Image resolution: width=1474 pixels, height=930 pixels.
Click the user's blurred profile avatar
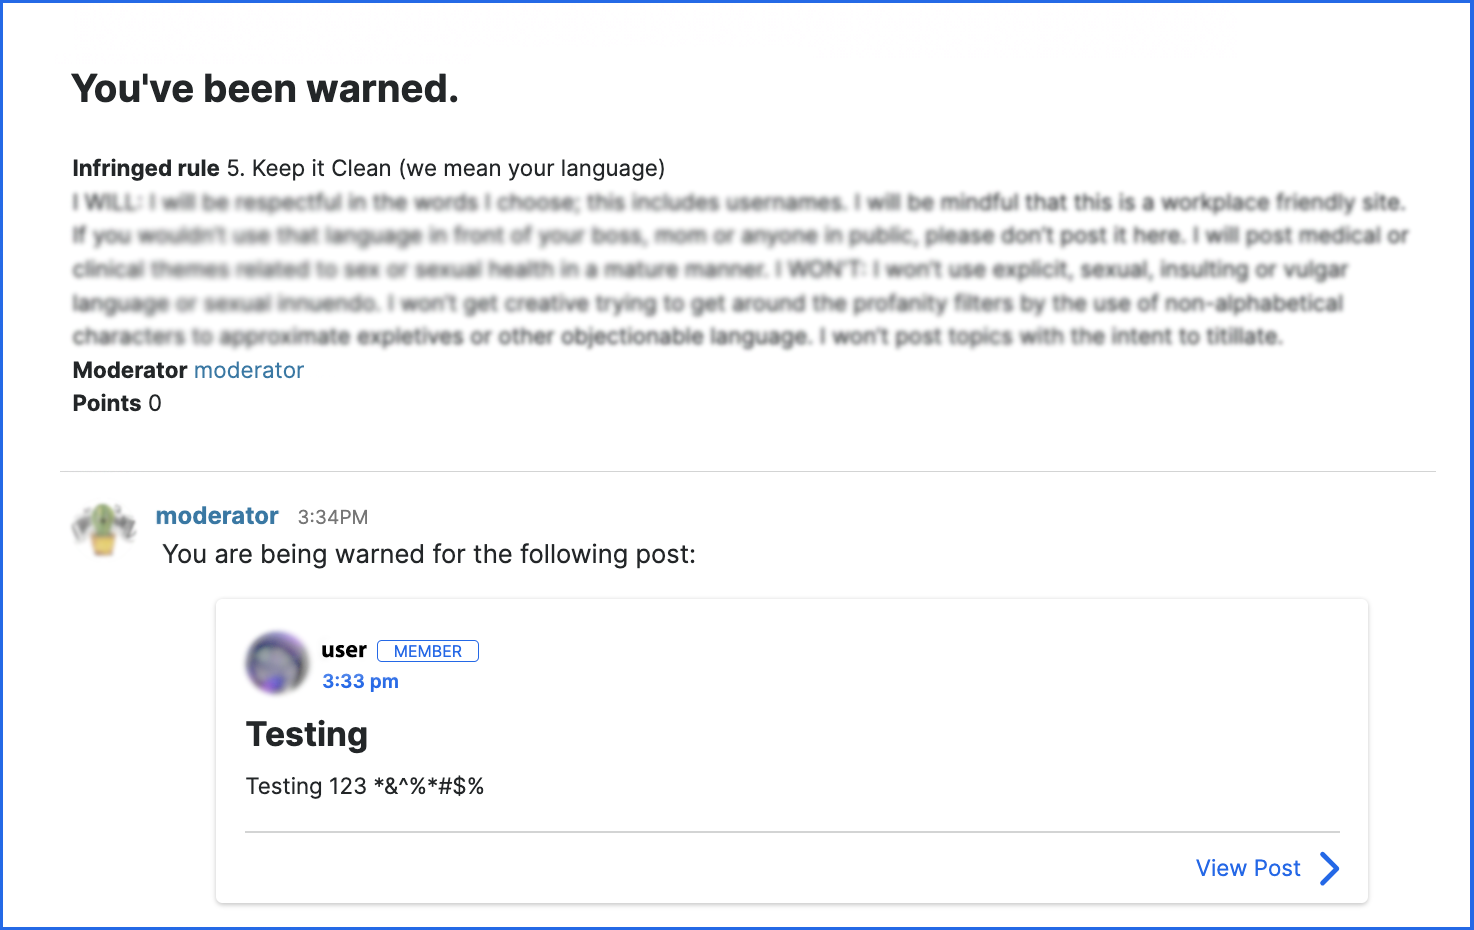point(277,663)
